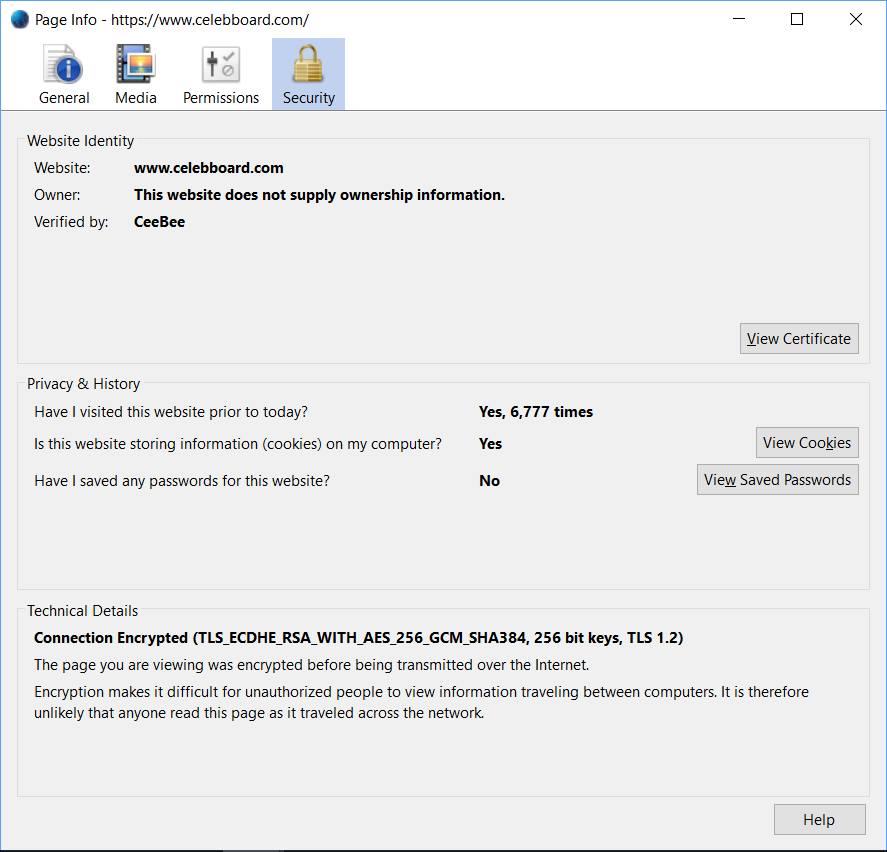Click the encryption makes it difficult paragraph
The width and height of the screenshot is (887, 852).
pyautogui.click(x=421, y=702)
